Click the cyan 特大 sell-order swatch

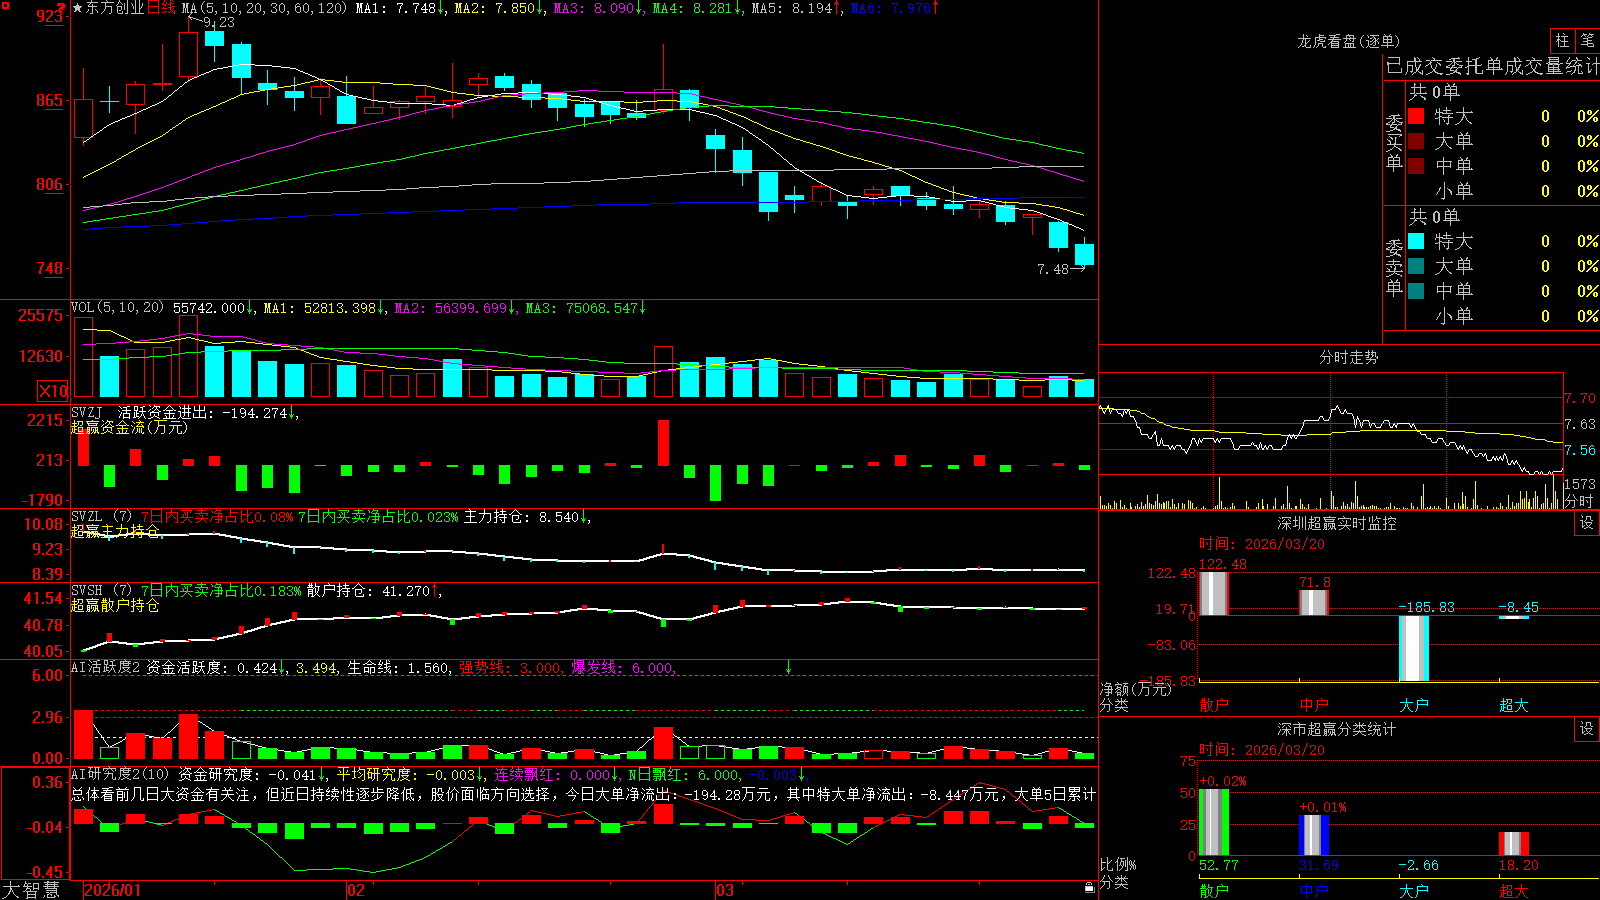point(1416,241)
